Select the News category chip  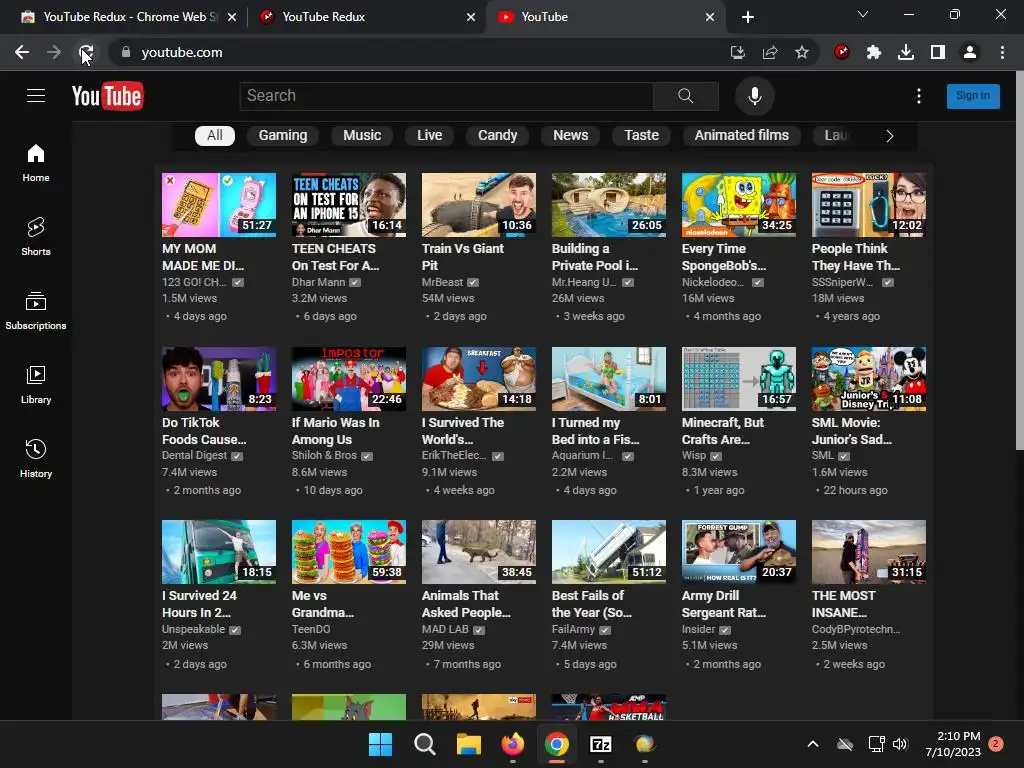(x=570, y=135)
